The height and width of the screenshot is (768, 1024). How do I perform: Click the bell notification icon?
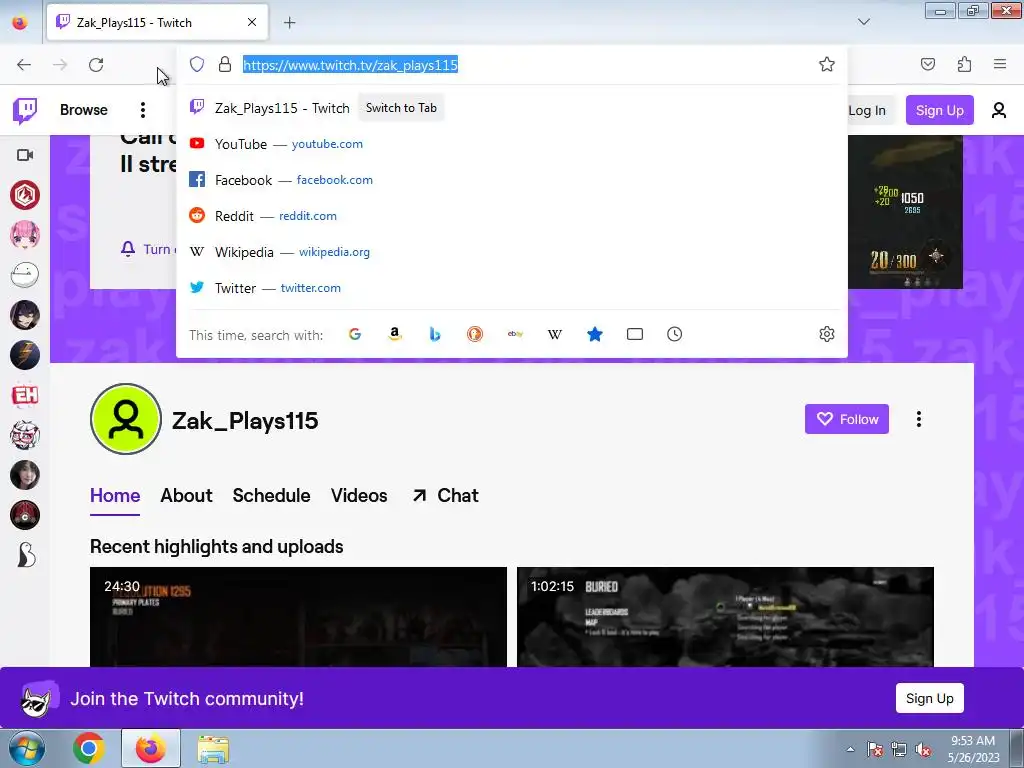coord(128,249)
